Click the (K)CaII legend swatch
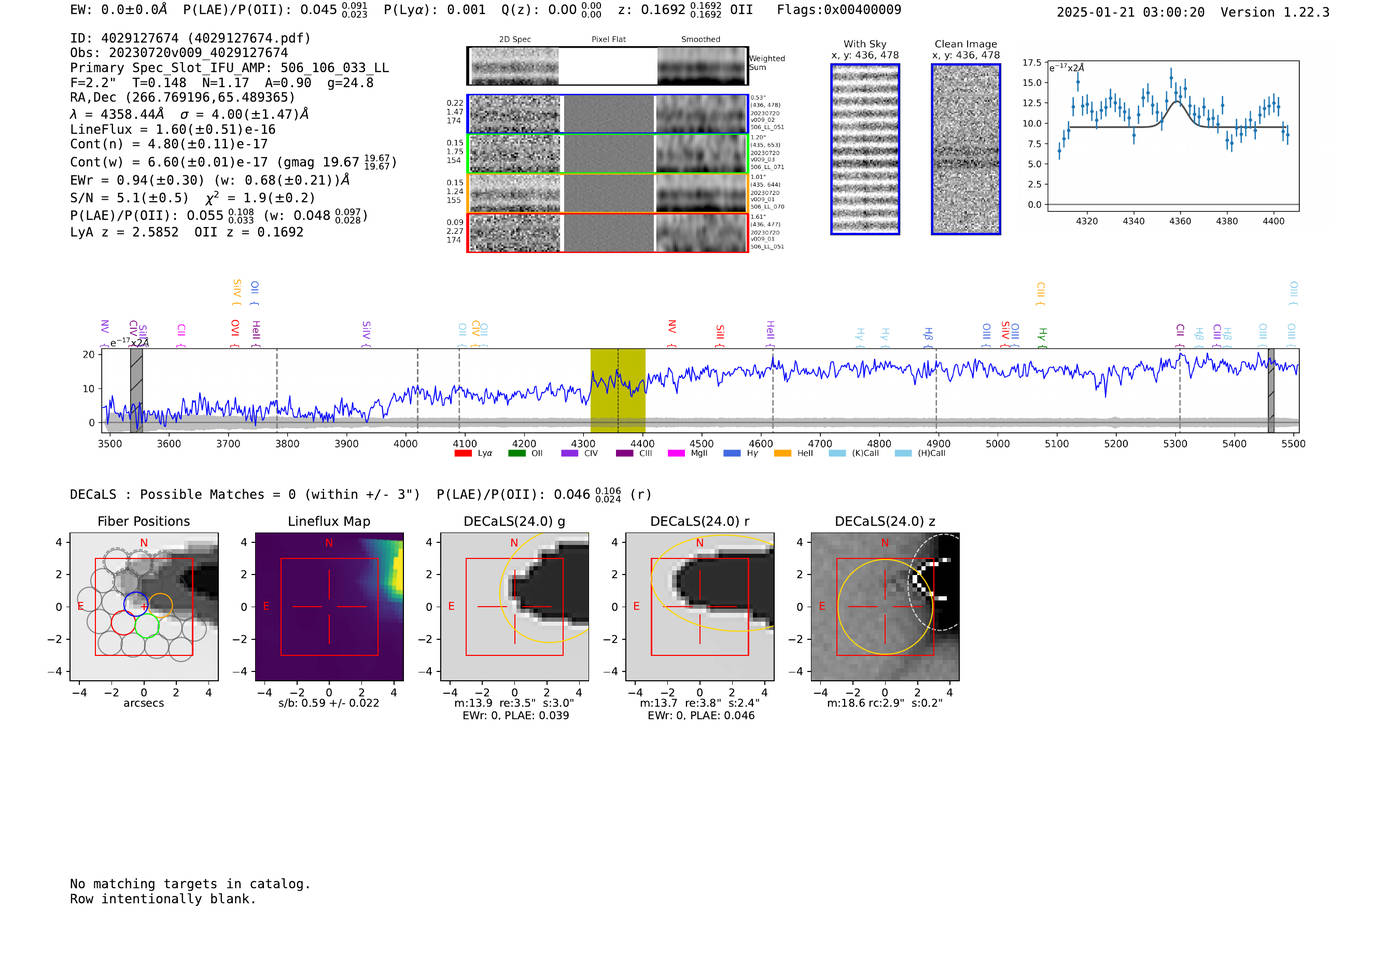Screen dimensions: 1400x953 [x=837, y=453]
